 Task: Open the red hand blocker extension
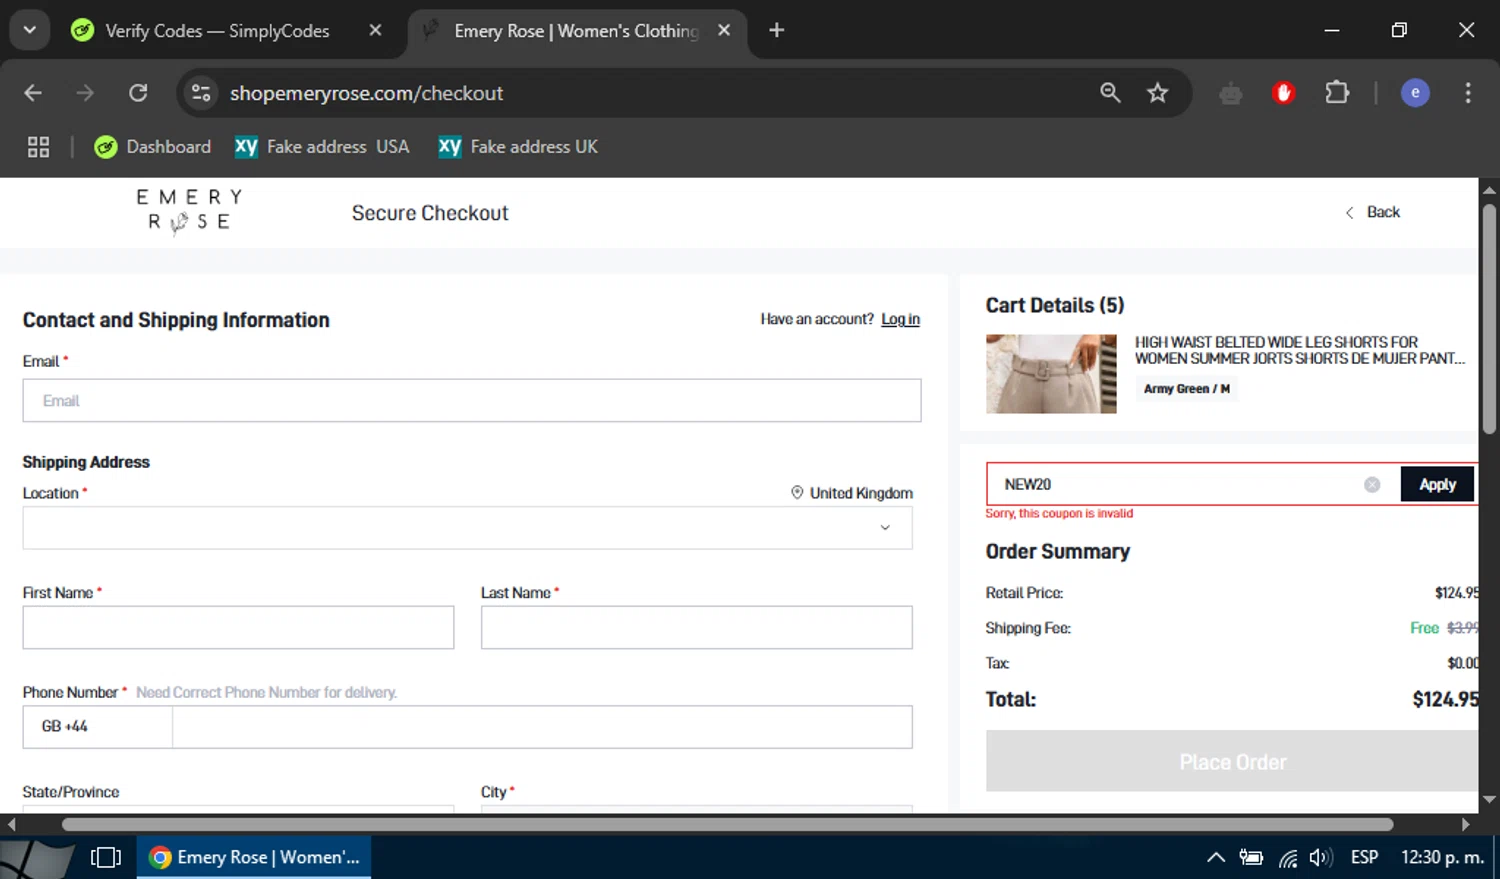1284,93
